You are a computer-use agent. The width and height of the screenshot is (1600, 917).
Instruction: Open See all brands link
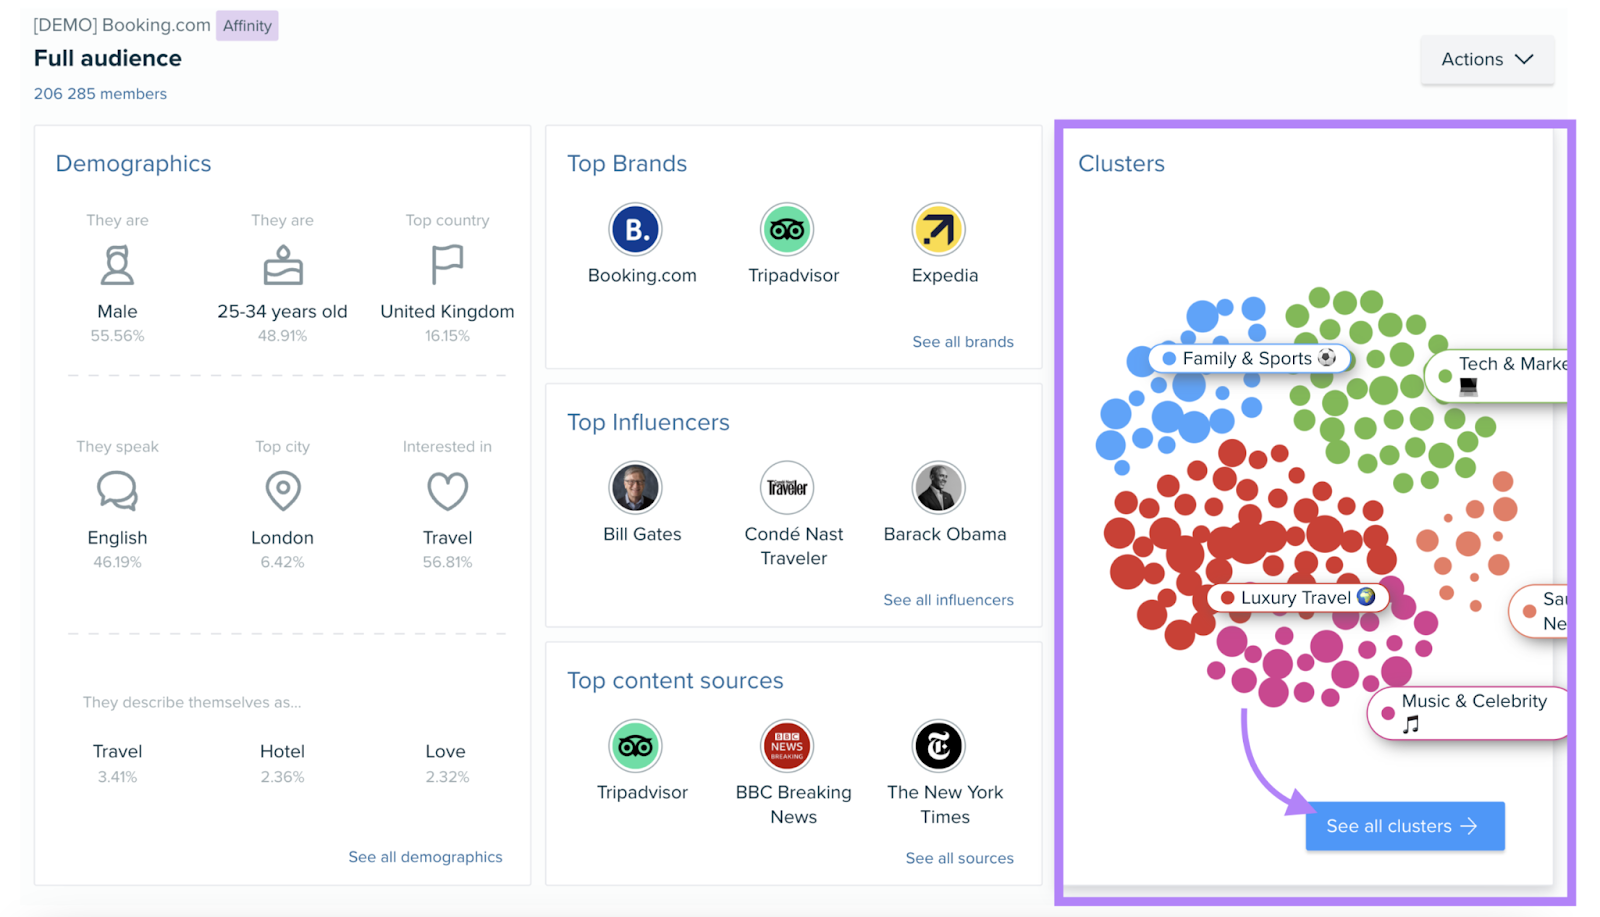(962, 341)
